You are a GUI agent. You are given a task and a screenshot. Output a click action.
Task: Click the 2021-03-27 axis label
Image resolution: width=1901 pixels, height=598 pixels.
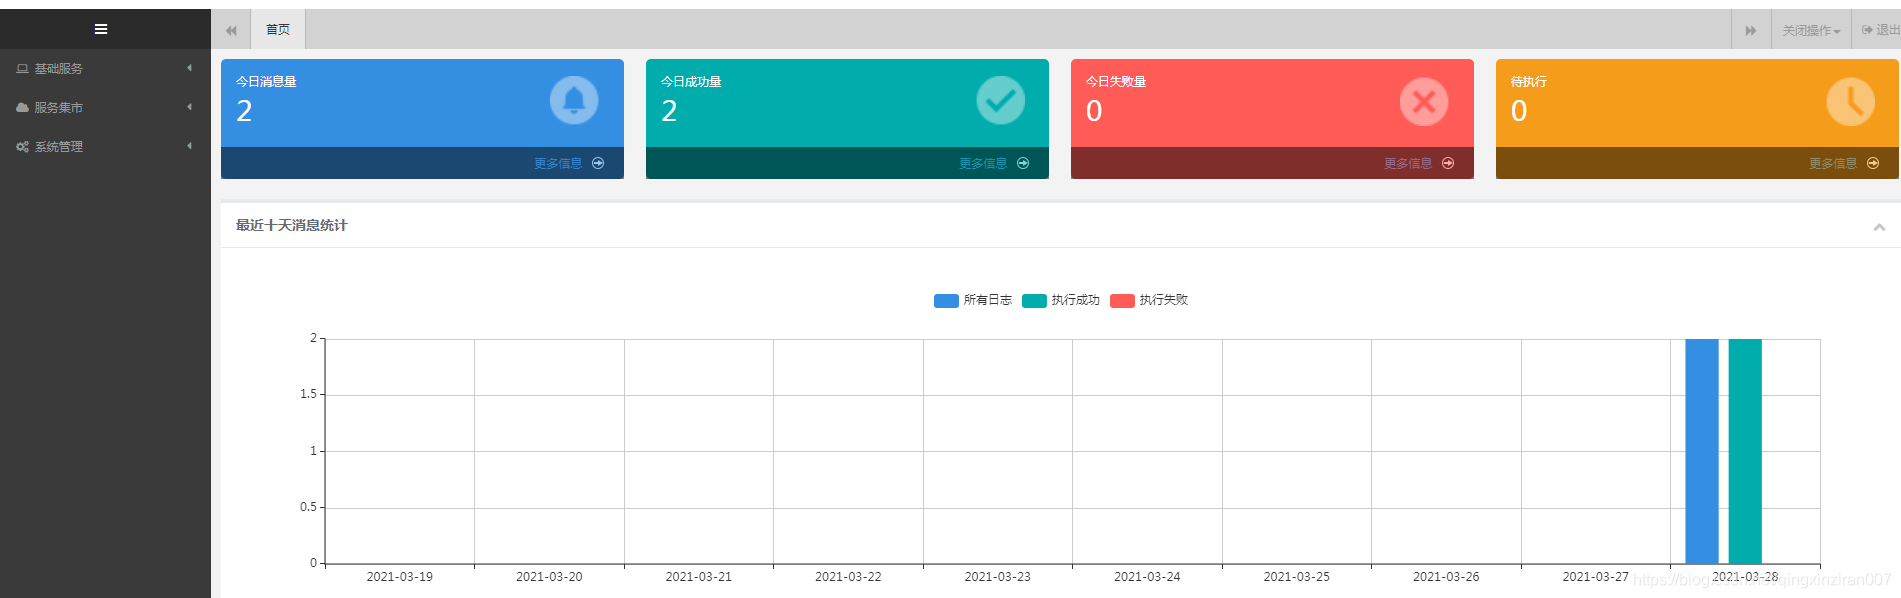point(1596,577)
